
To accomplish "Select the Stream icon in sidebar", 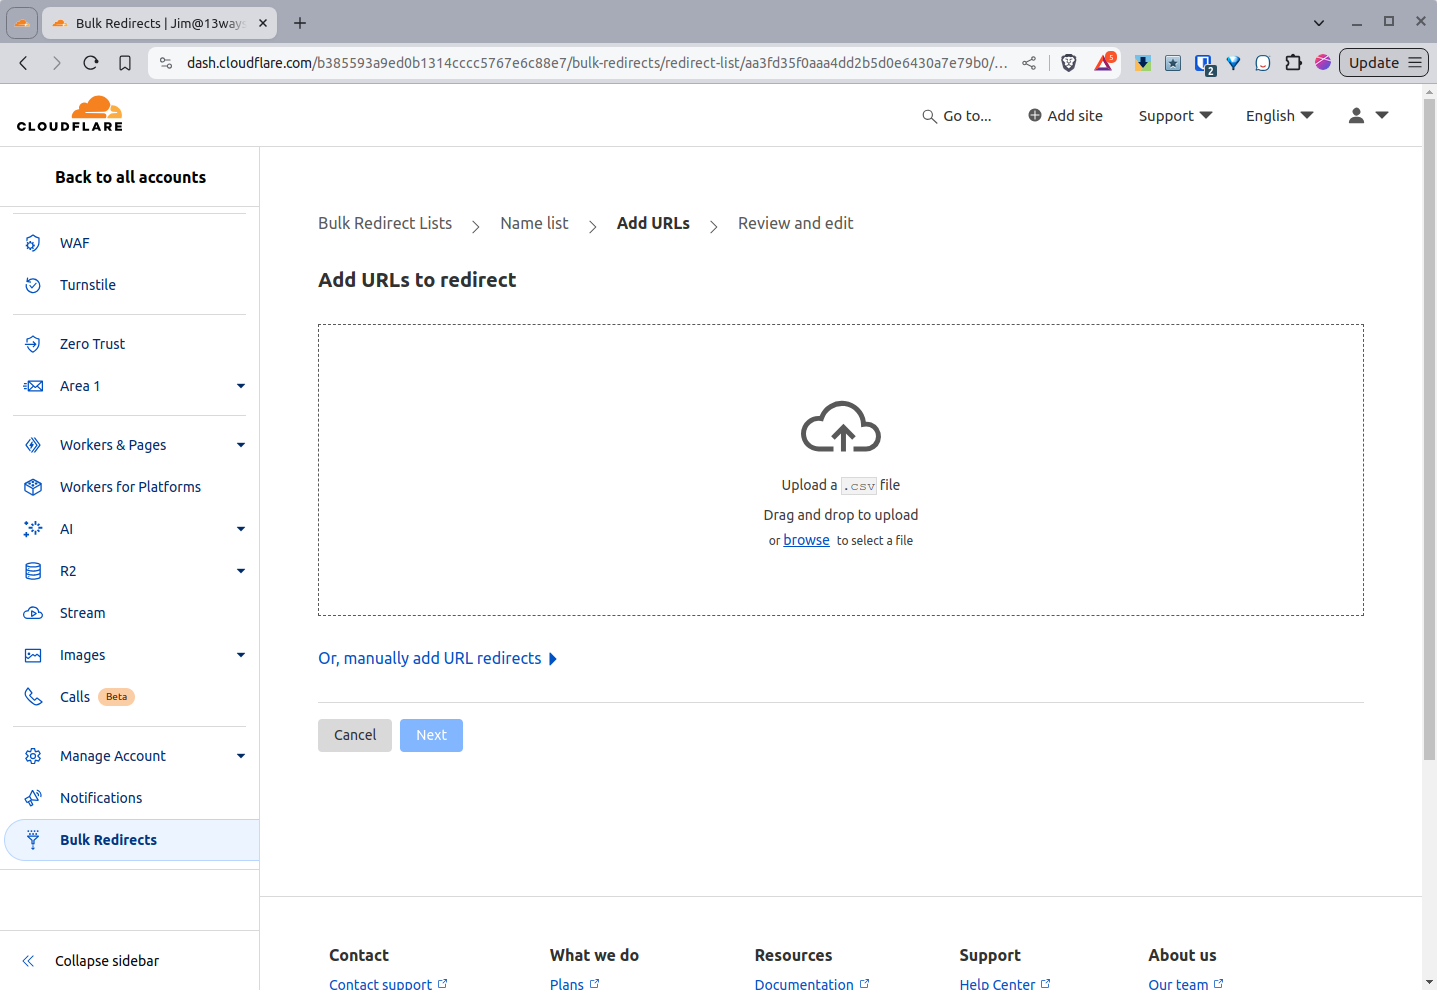I will click(x=31, y=612).
